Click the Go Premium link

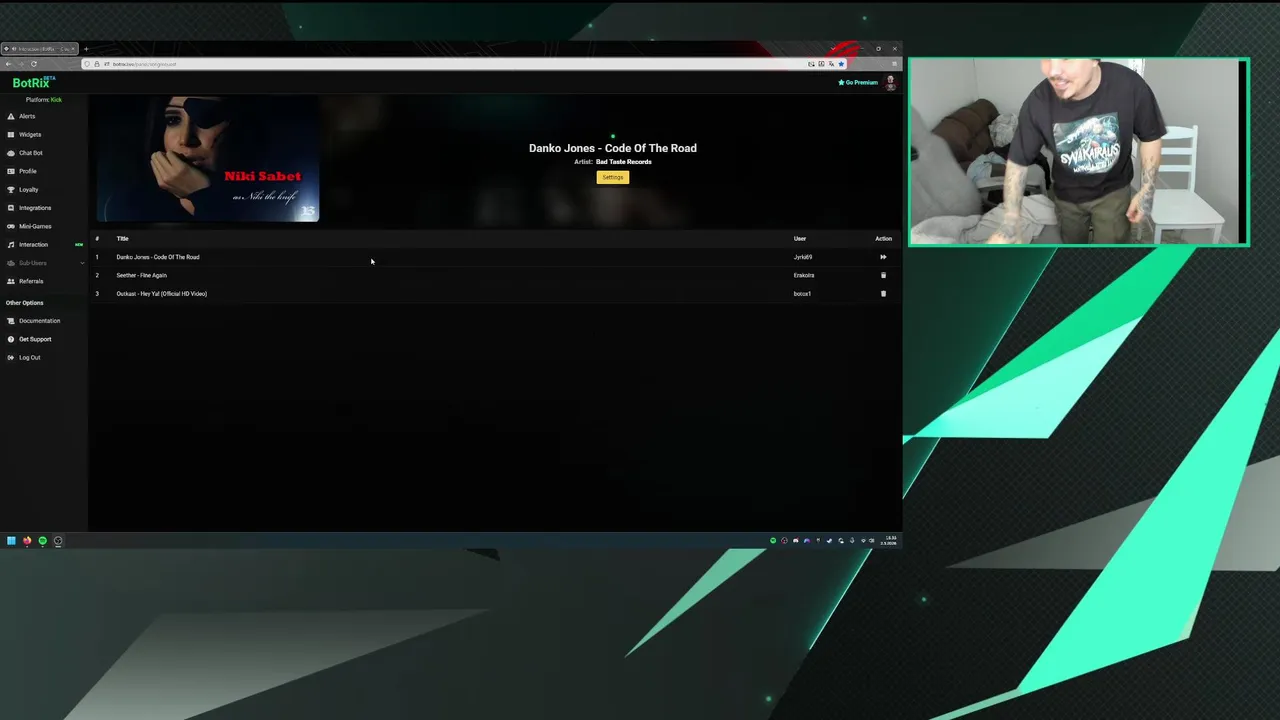858,82
